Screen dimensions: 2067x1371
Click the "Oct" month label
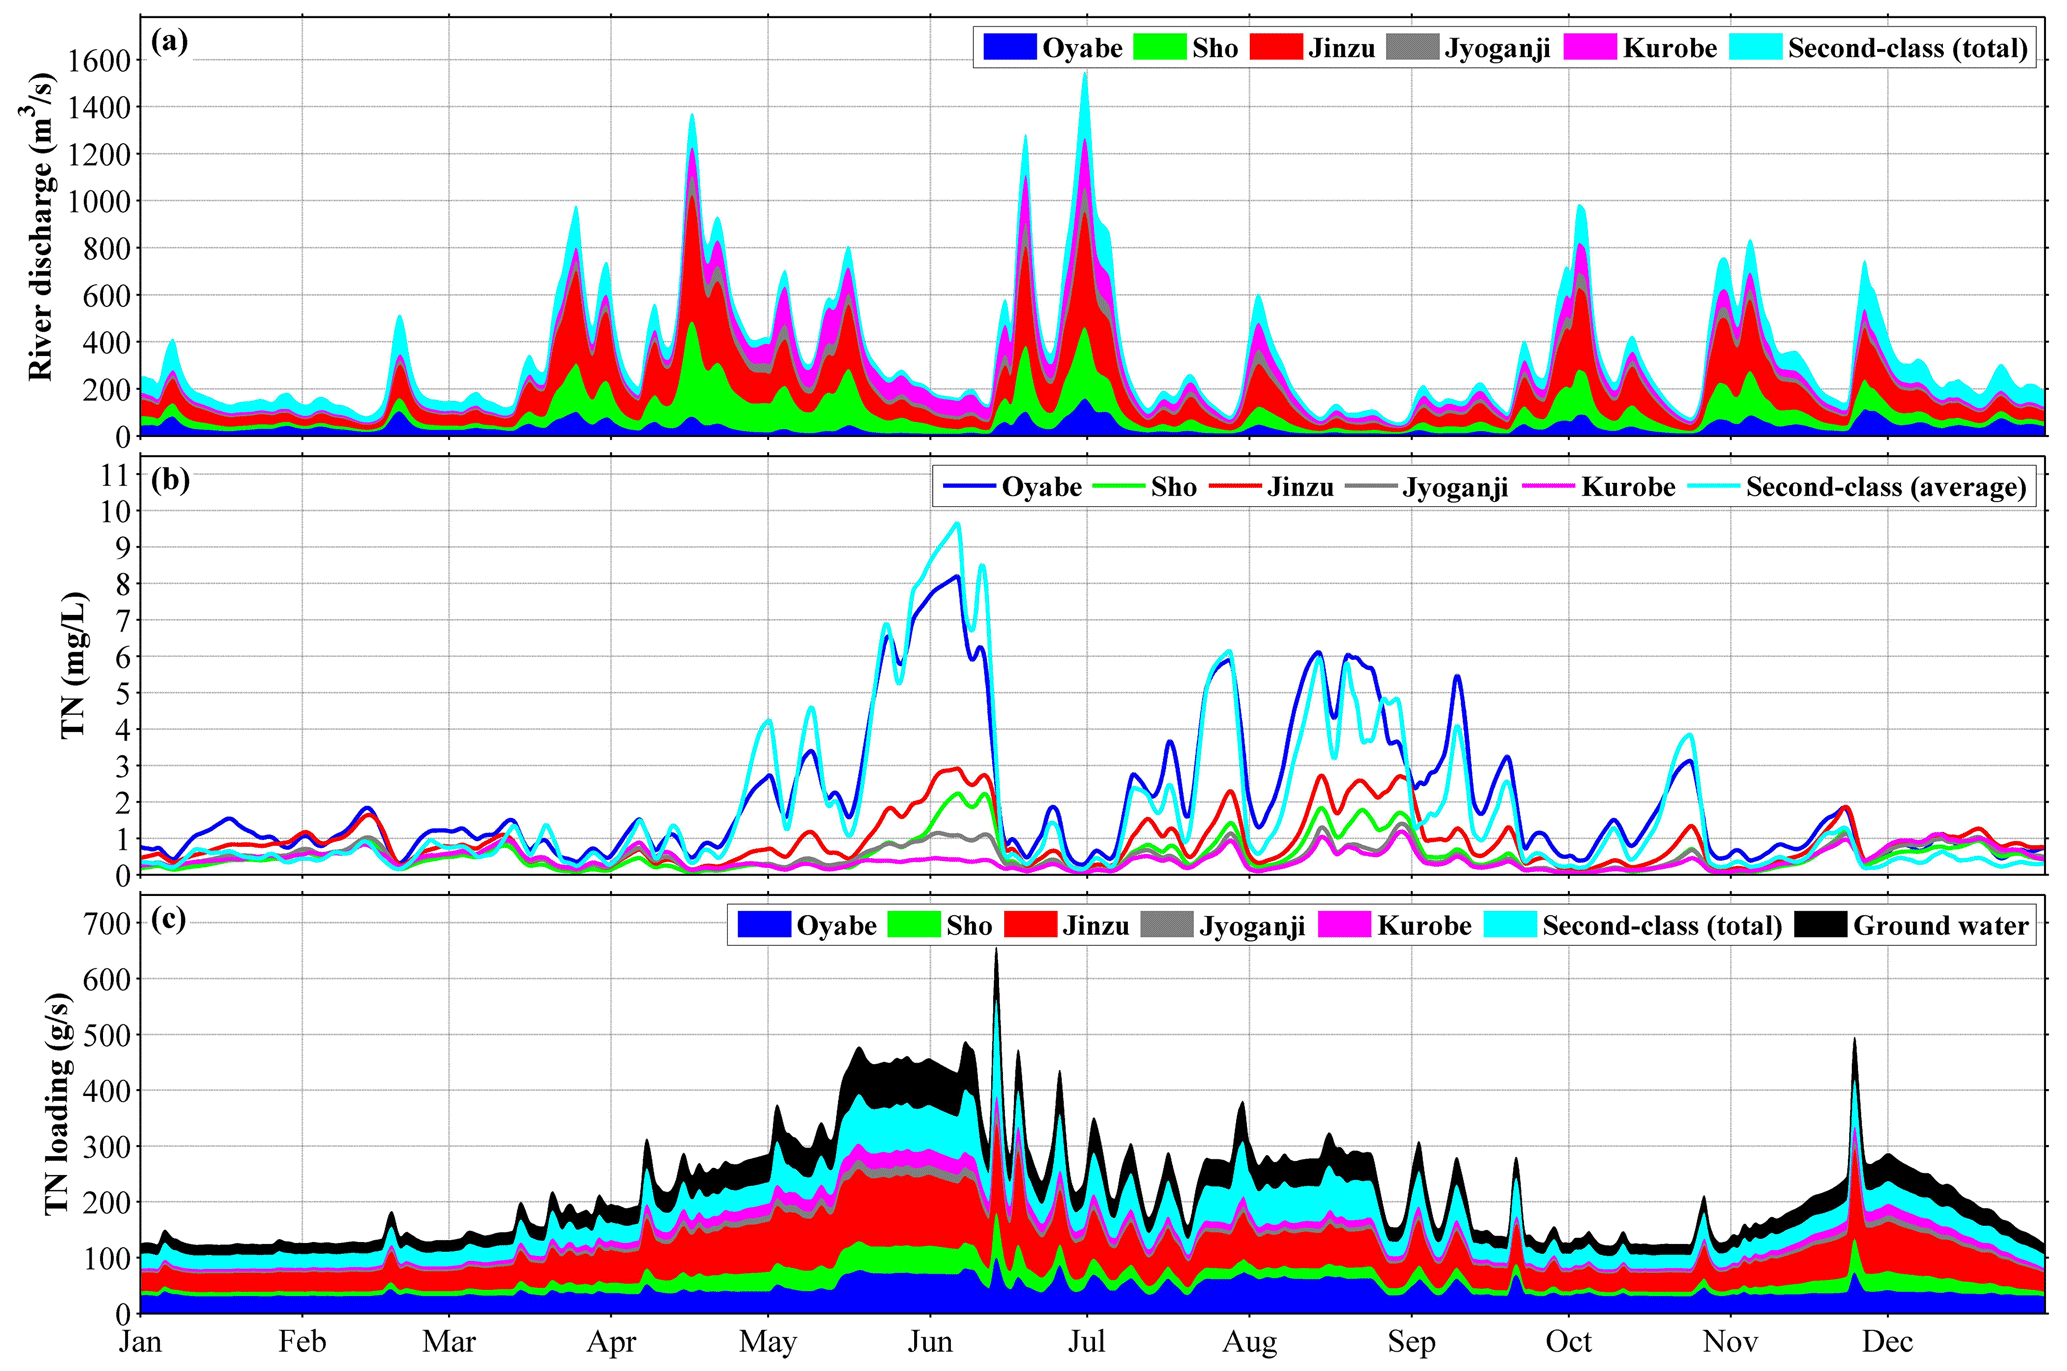coord(1568,1341)
